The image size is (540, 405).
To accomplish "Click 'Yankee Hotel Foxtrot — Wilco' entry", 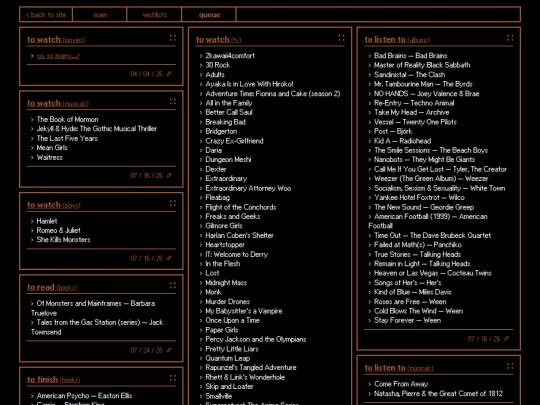I will pyautogui.click(x=419, y=198).
